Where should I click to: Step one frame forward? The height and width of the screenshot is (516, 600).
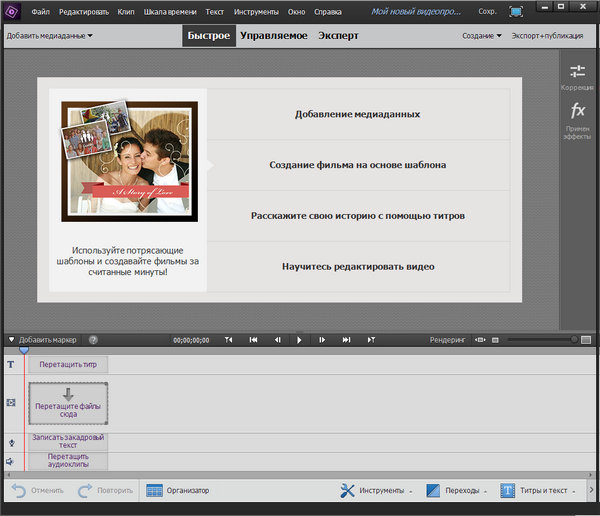pos(322,340)
